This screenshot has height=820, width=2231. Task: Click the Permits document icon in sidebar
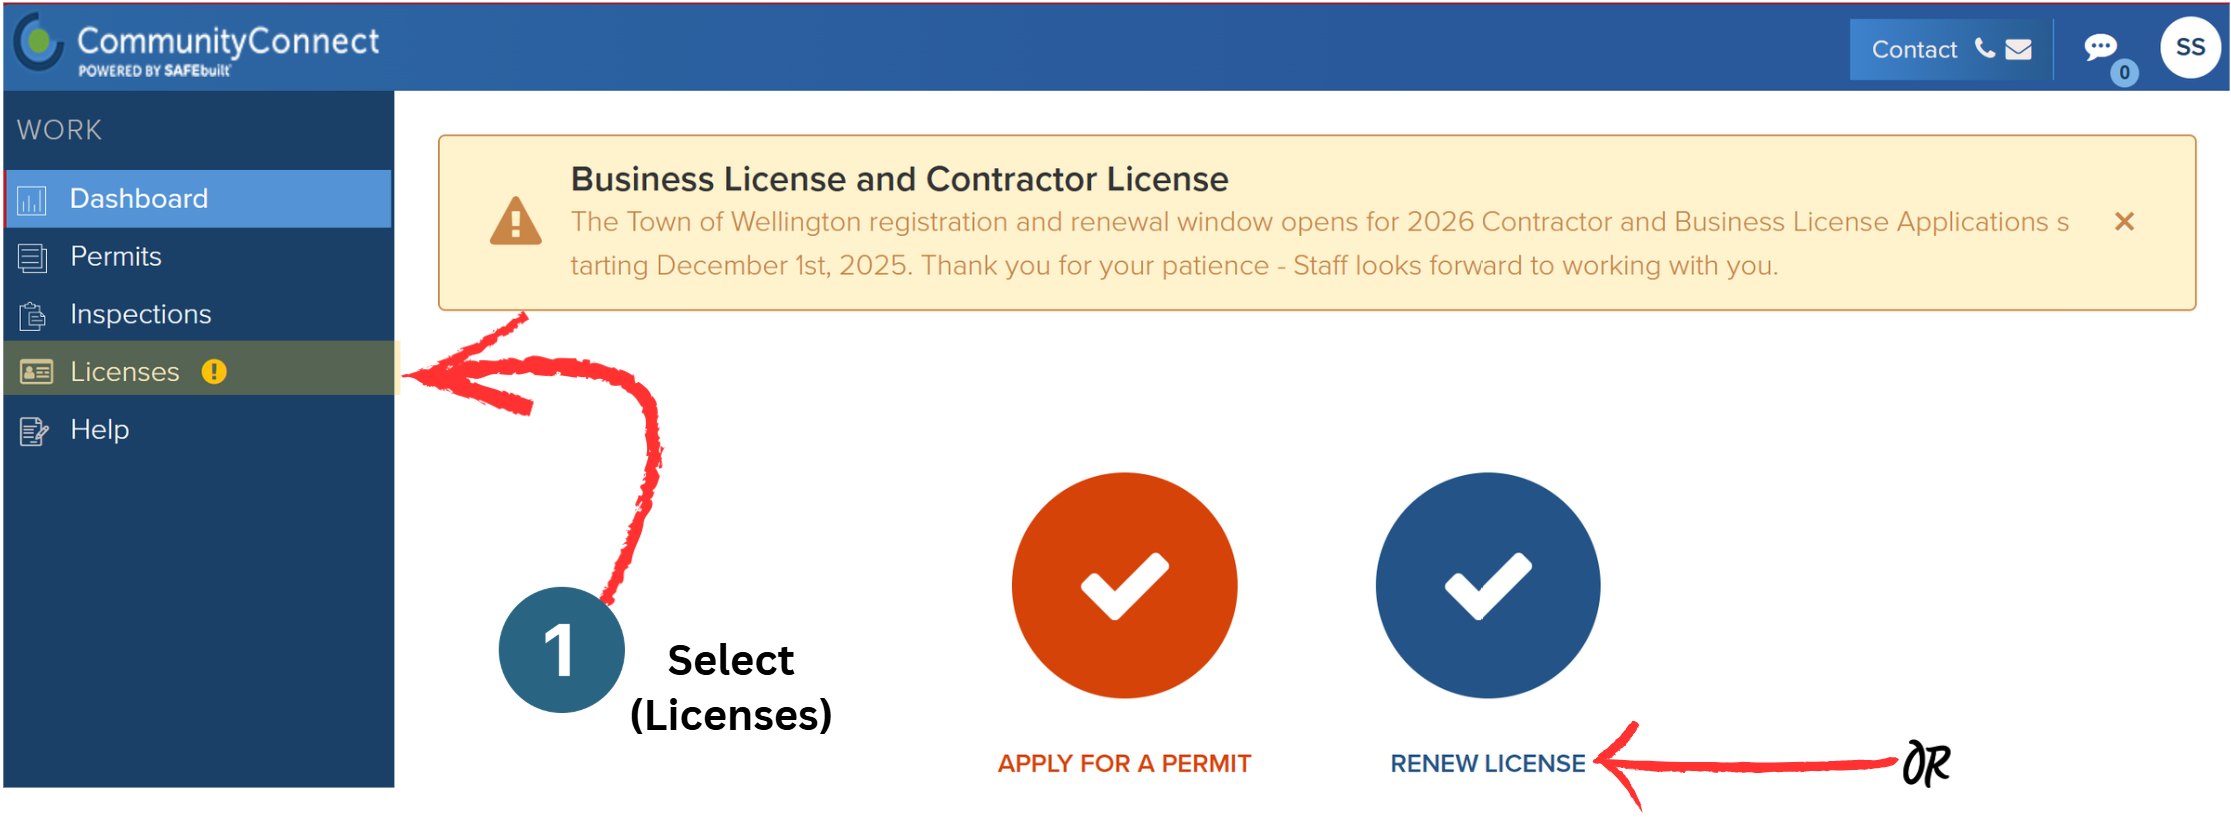coord(33,256)
